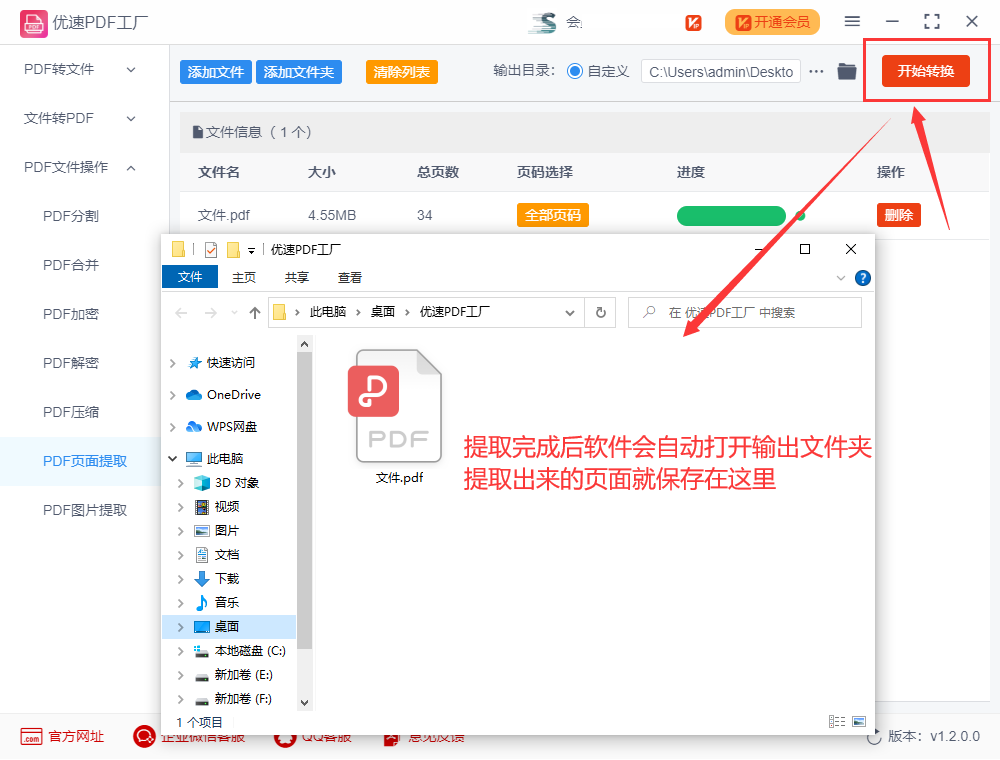
Task: Select OneDrive in navigation pane
Action: click(223, 395)
